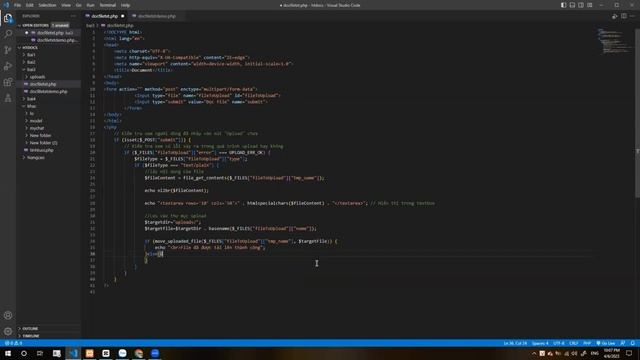Open the Explorer view in activity bar
This screenshot has width=640, height=360.
[x=8, y=18]
